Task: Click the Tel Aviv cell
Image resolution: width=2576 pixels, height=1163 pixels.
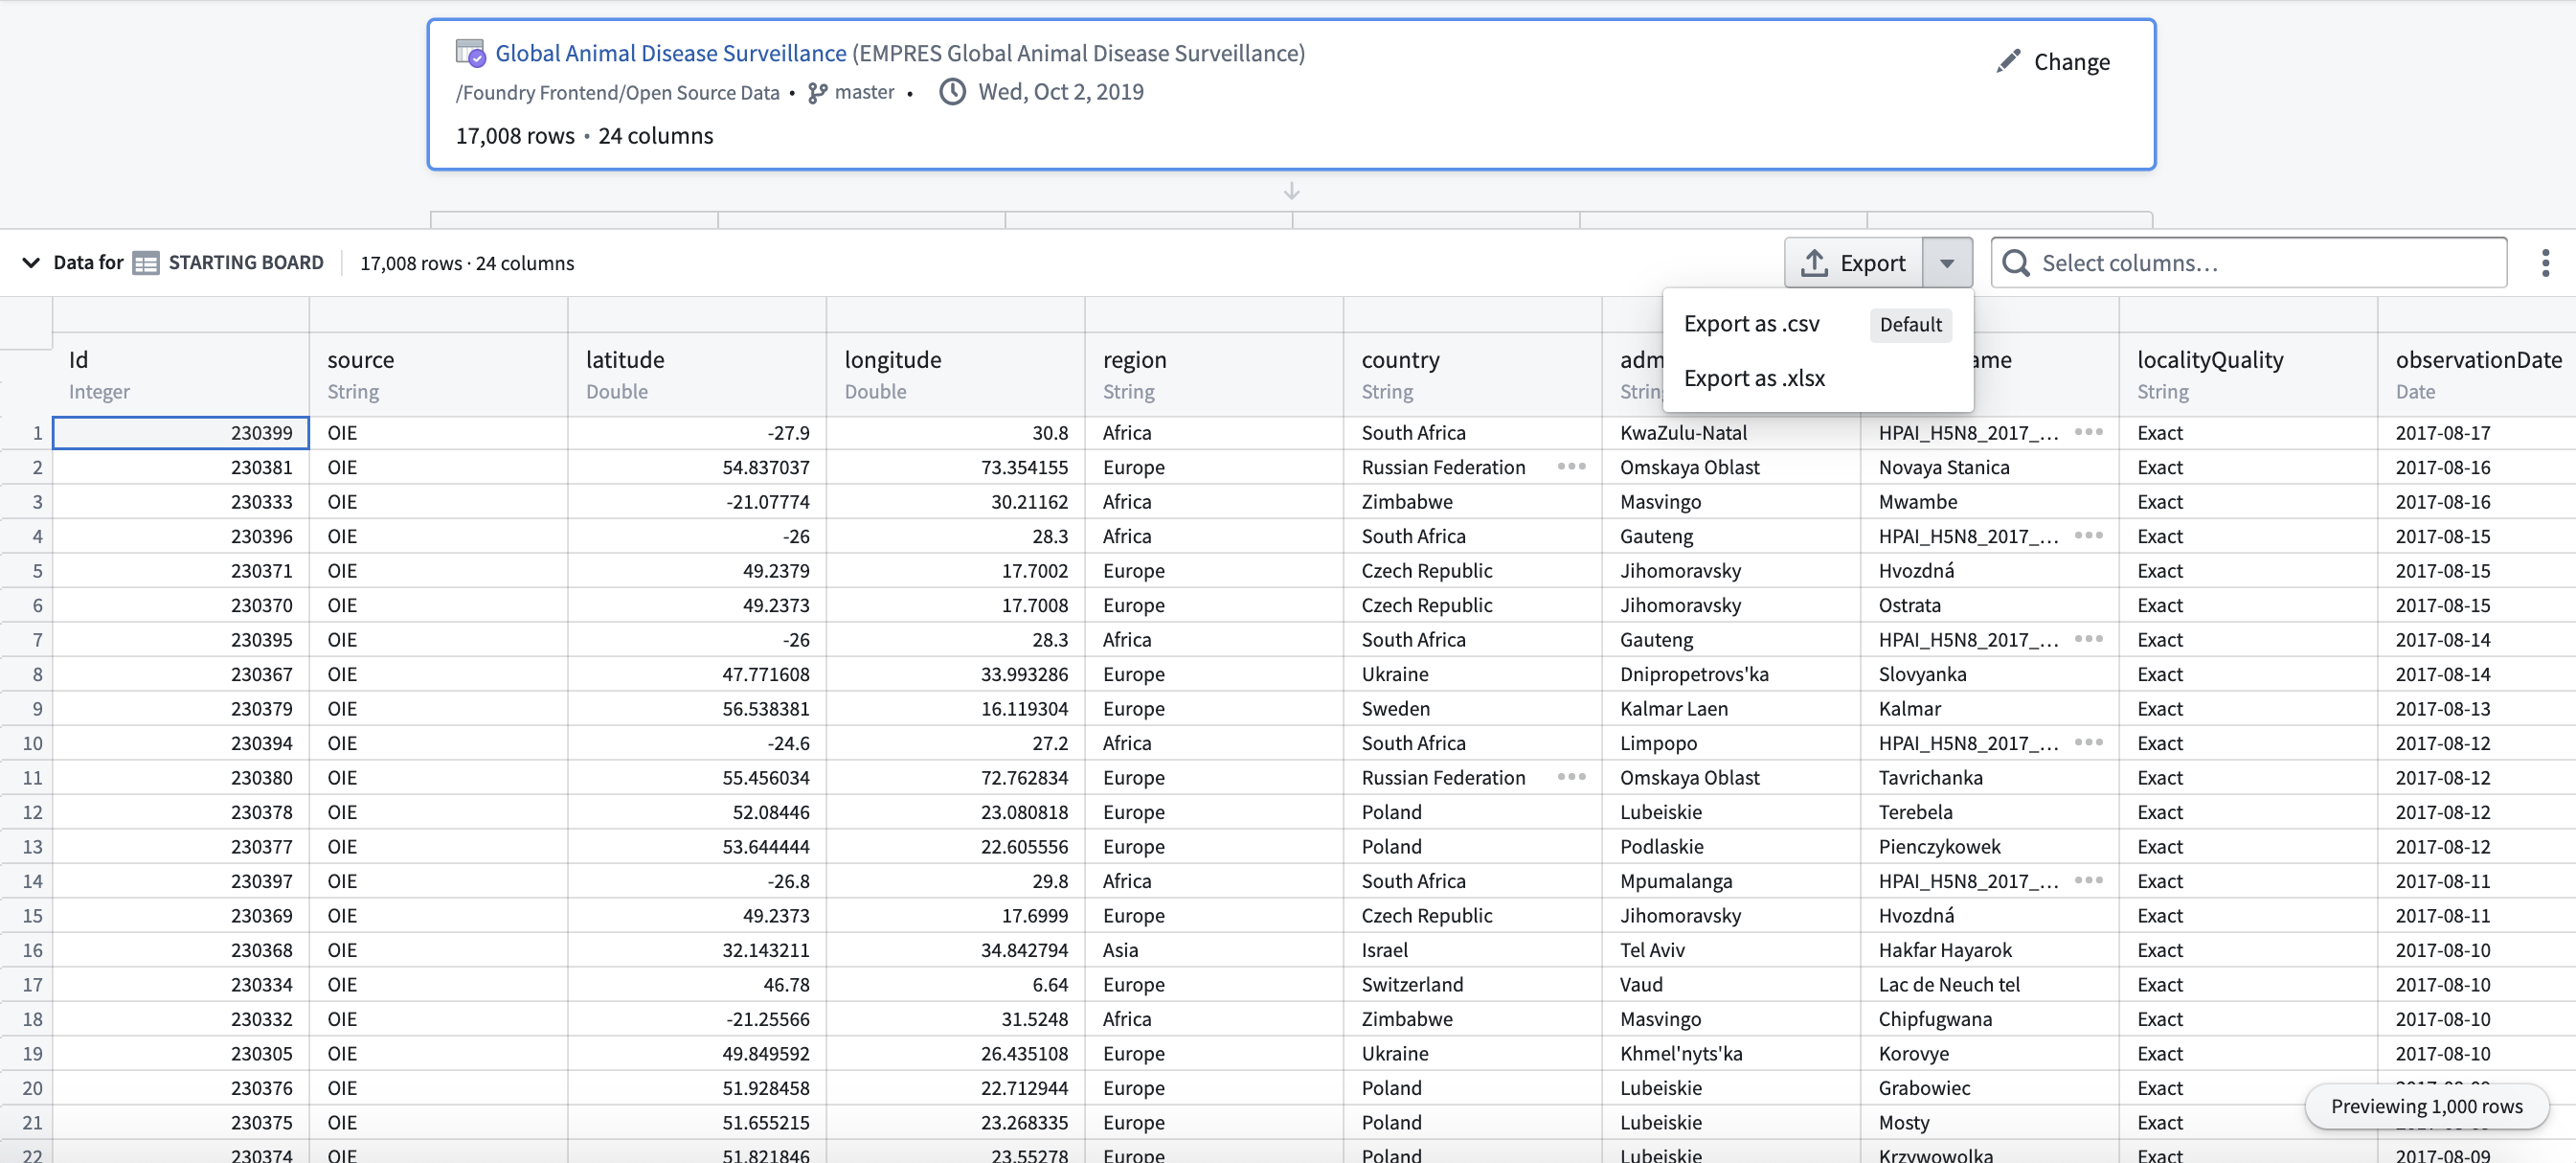Action: click(1731, 950)
